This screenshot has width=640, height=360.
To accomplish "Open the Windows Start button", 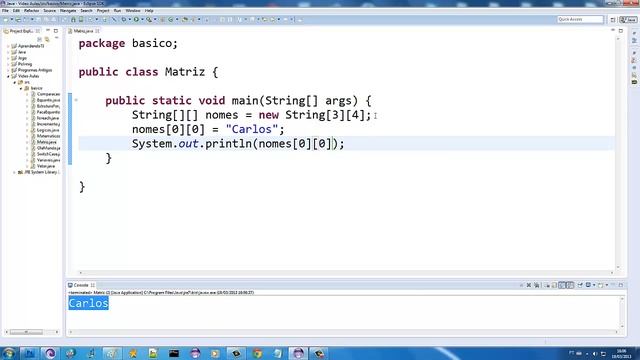I will (9, 353).
